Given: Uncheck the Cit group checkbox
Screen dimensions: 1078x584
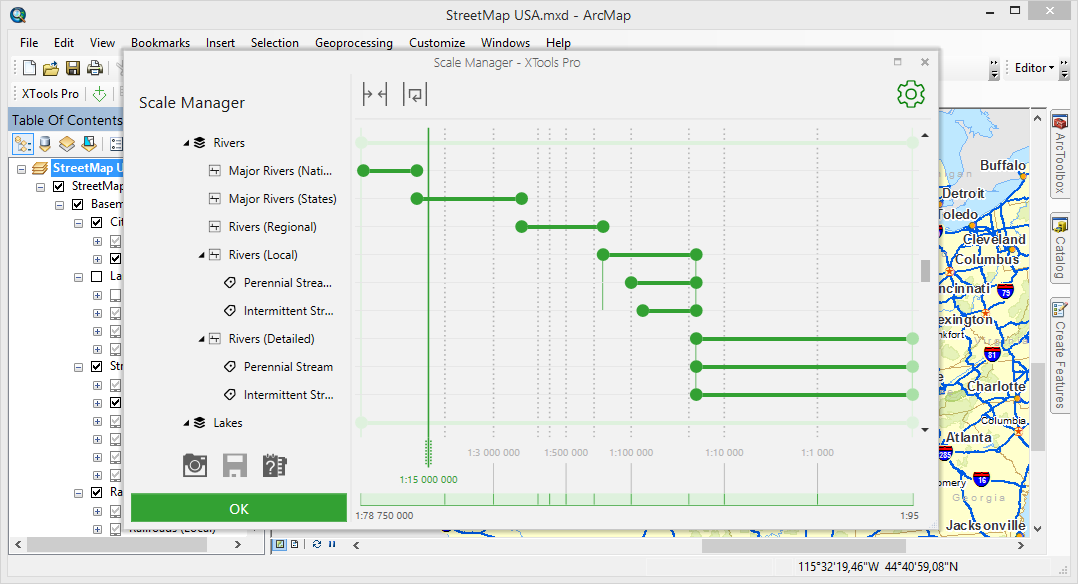Looking at the screenshot, I should point(97,222).
